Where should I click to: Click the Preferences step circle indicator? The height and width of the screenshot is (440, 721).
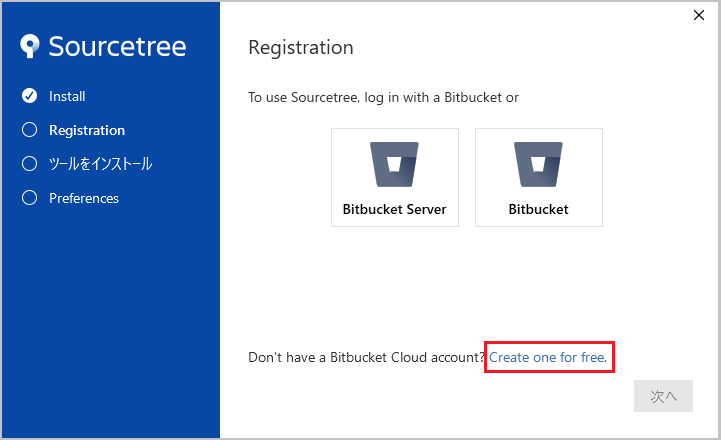pos(29,198)
